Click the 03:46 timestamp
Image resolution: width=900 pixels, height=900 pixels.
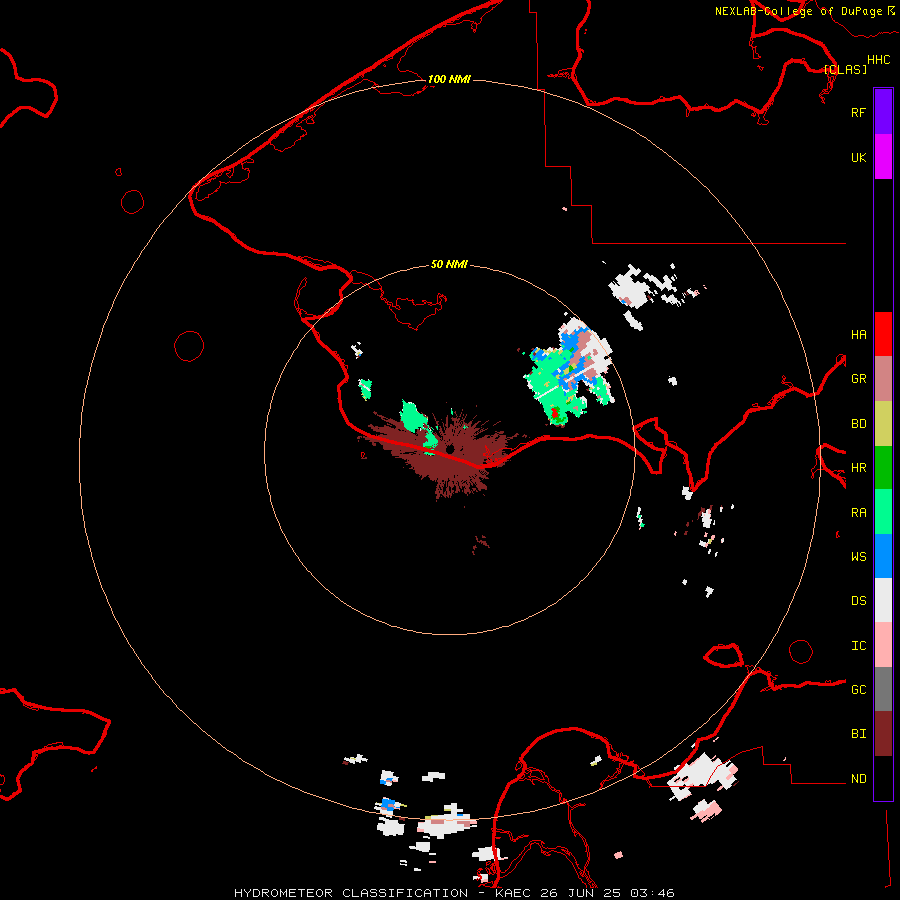(651, 893)
